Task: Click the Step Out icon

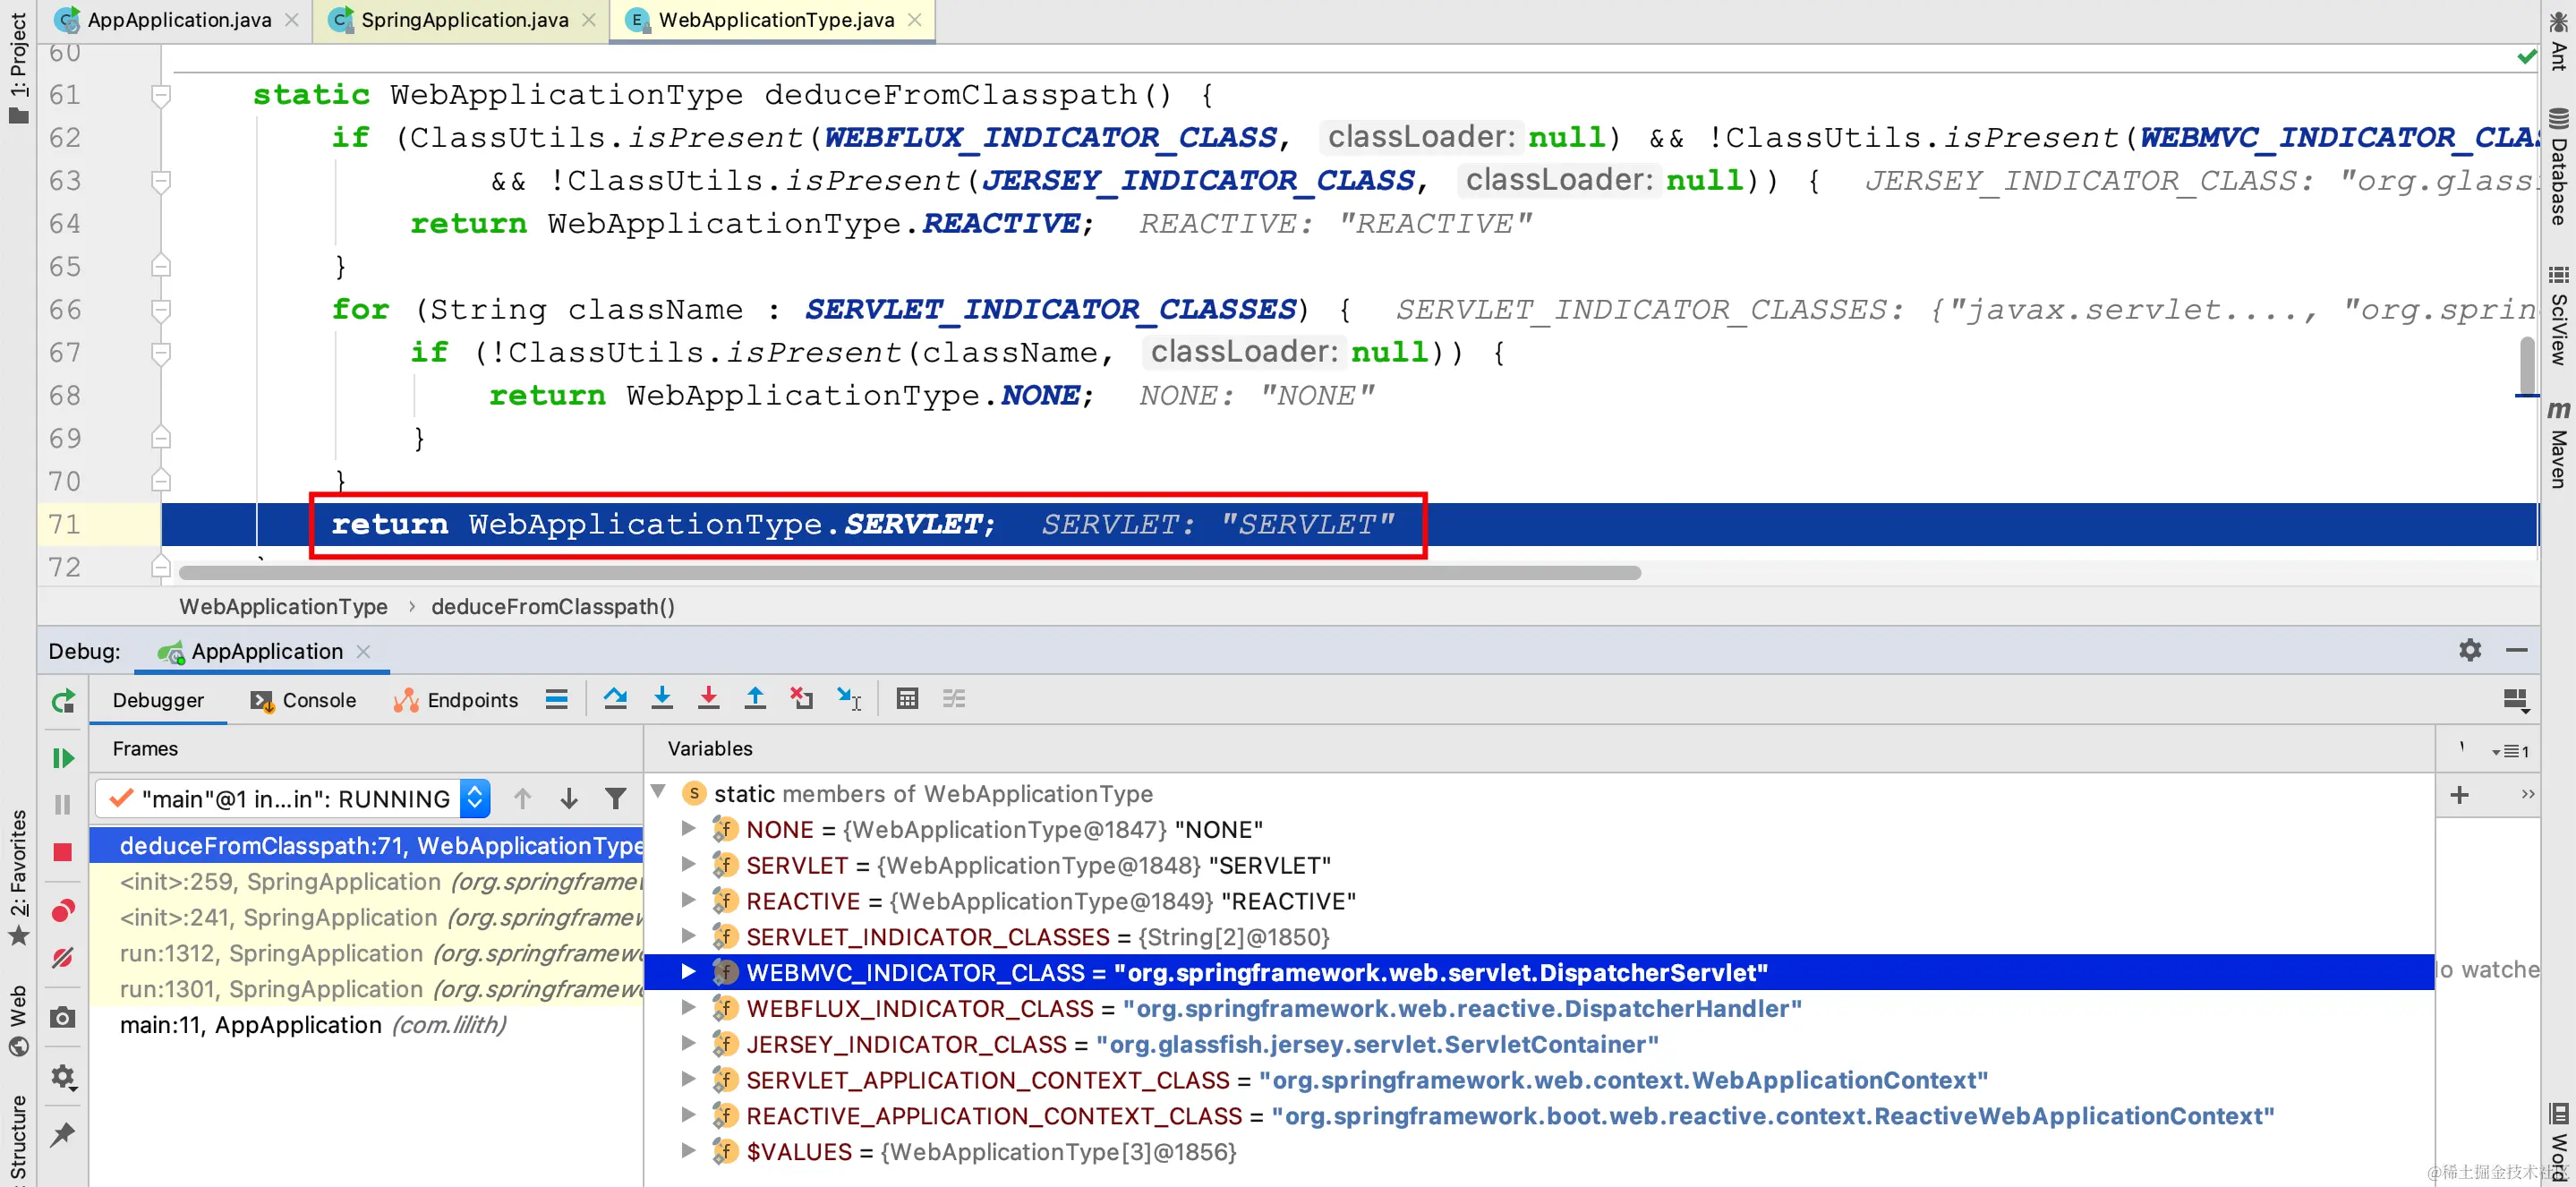Action: point(755,699)
